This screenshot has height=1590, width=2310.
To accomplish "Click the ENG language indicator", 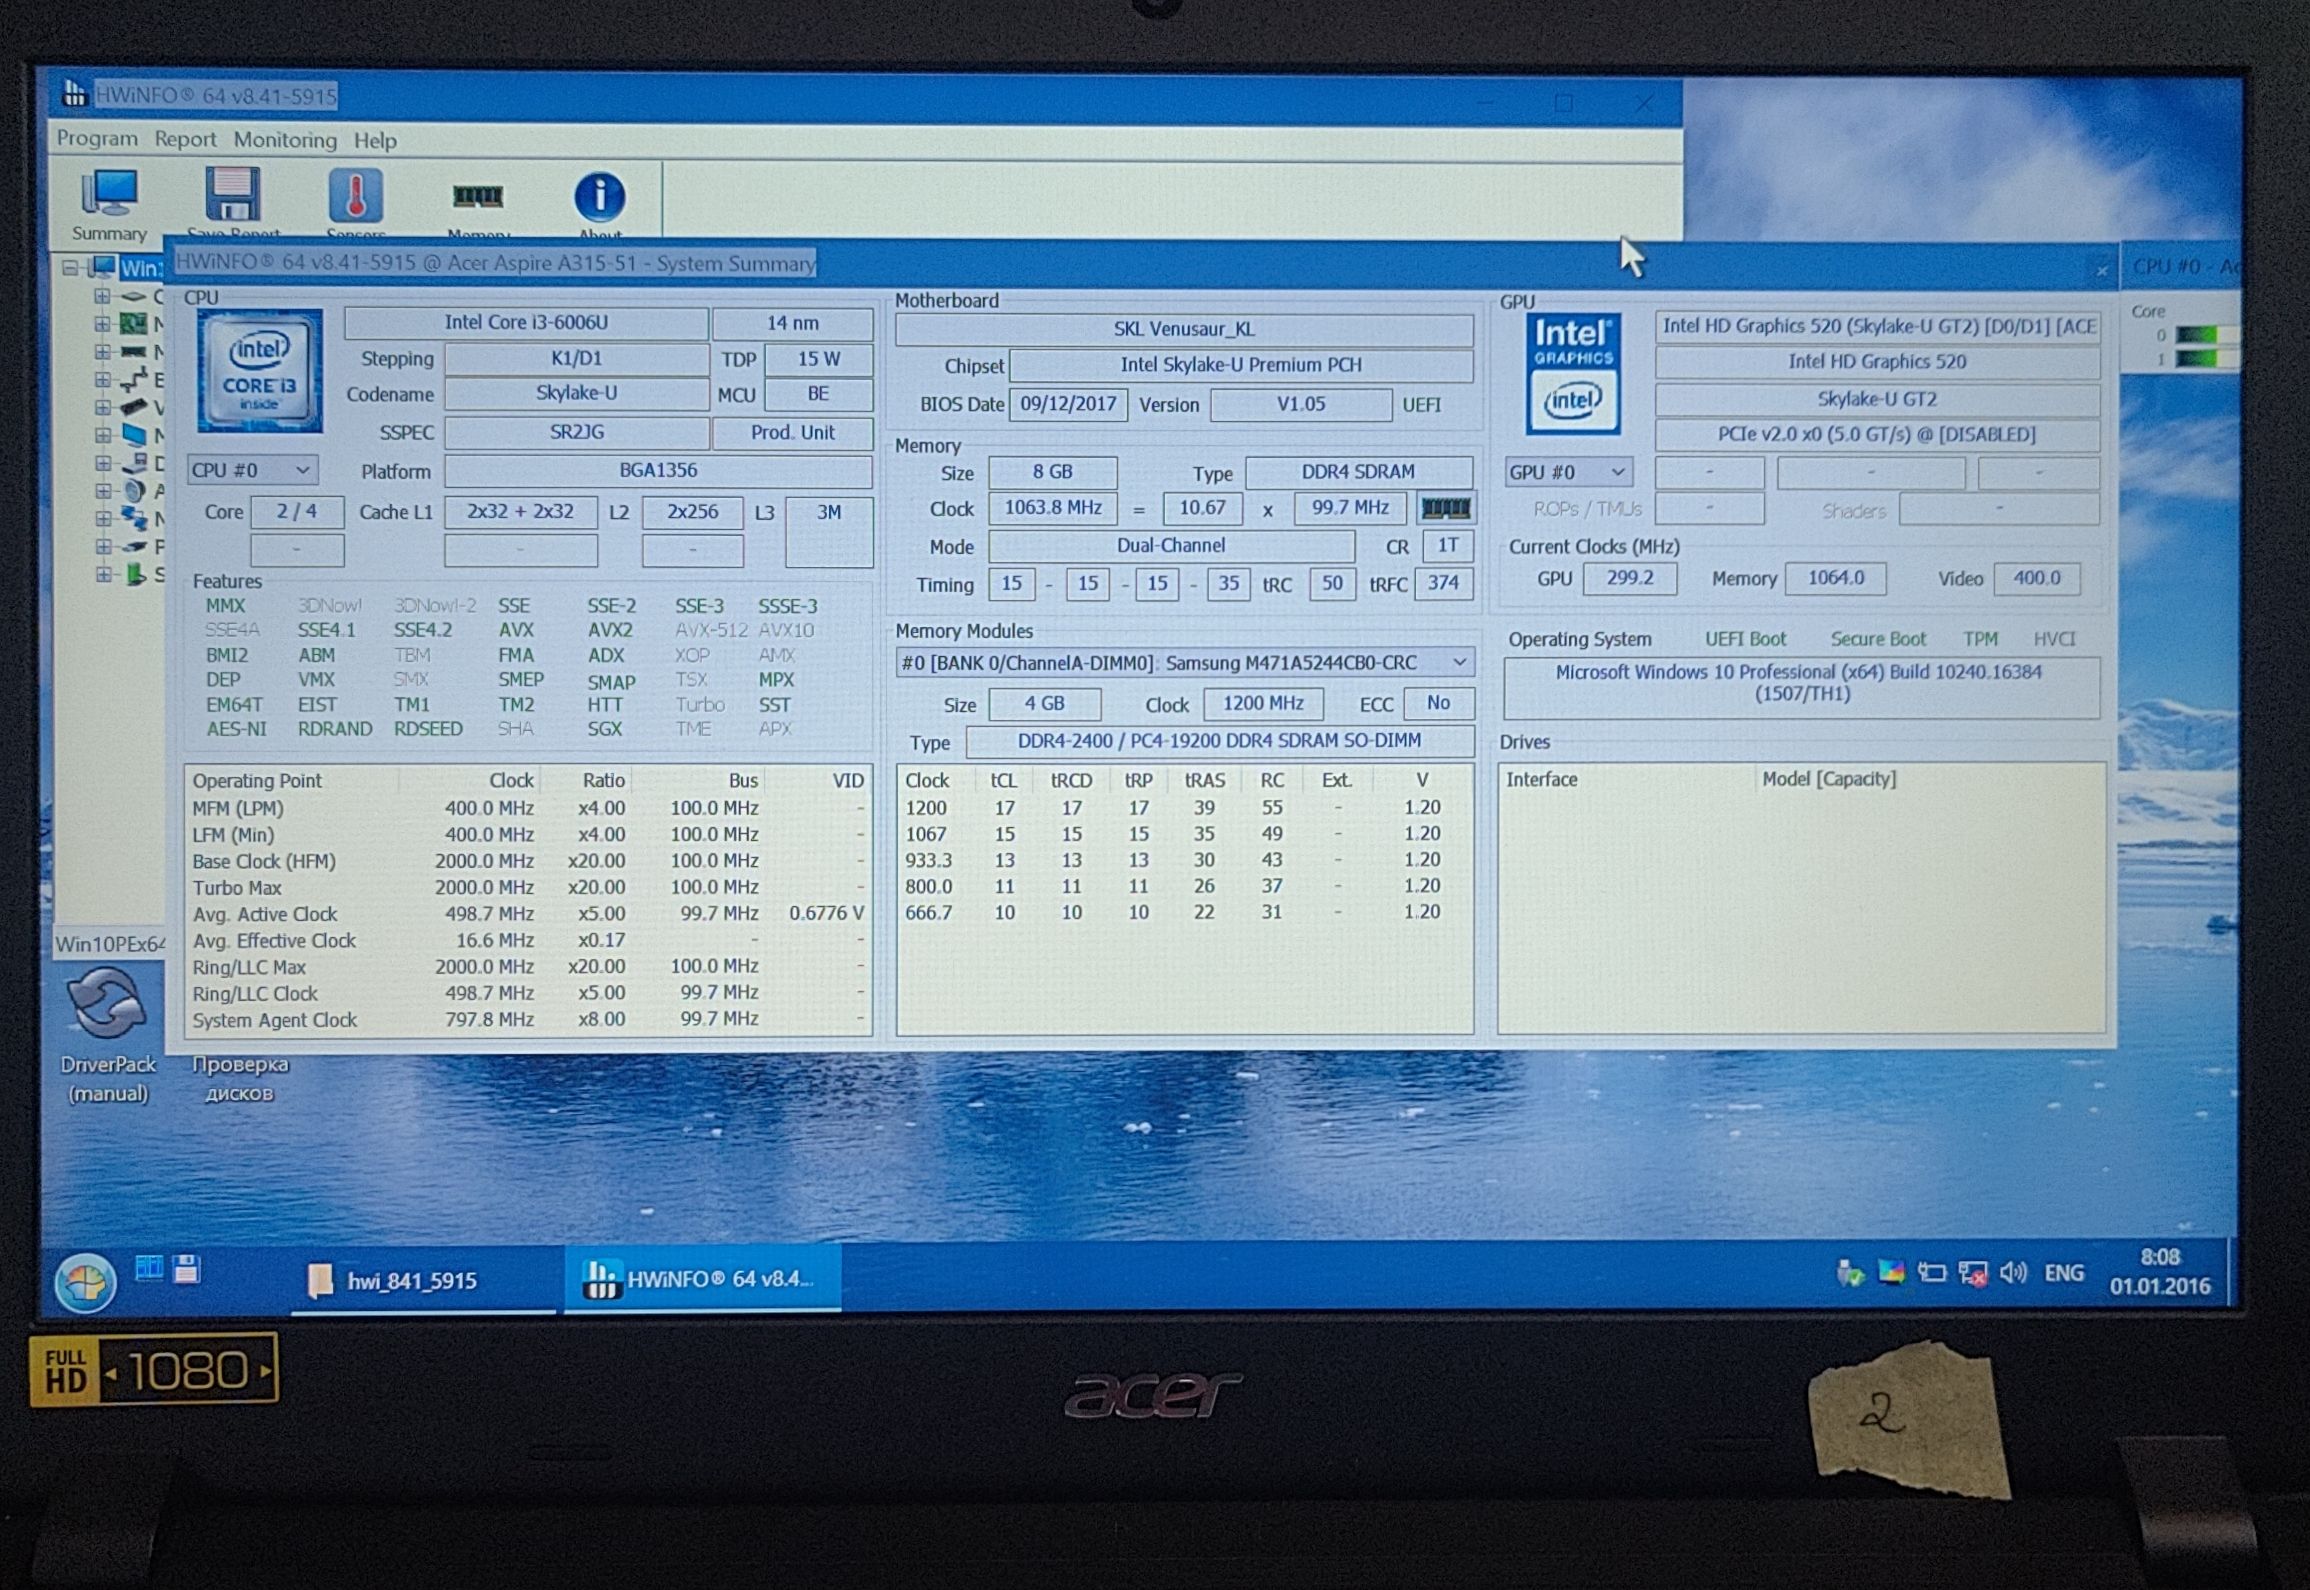I will pos(2064,1273).
